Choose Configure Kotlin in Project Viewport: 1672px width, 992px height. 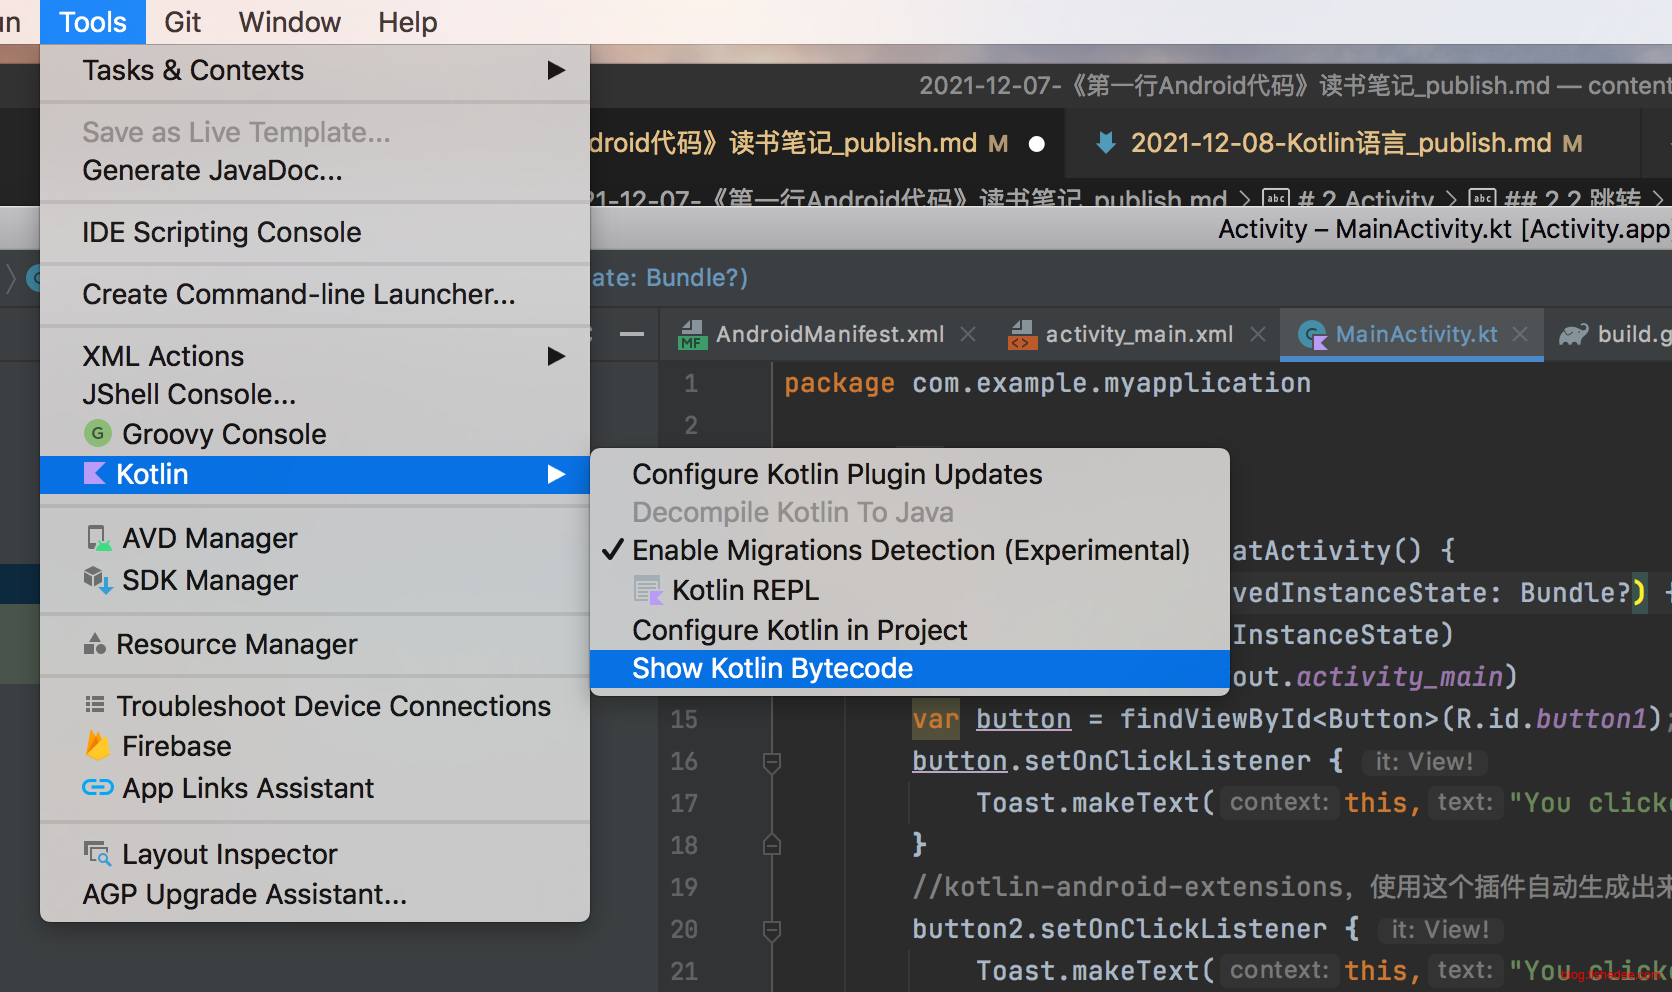click(799, 630)
